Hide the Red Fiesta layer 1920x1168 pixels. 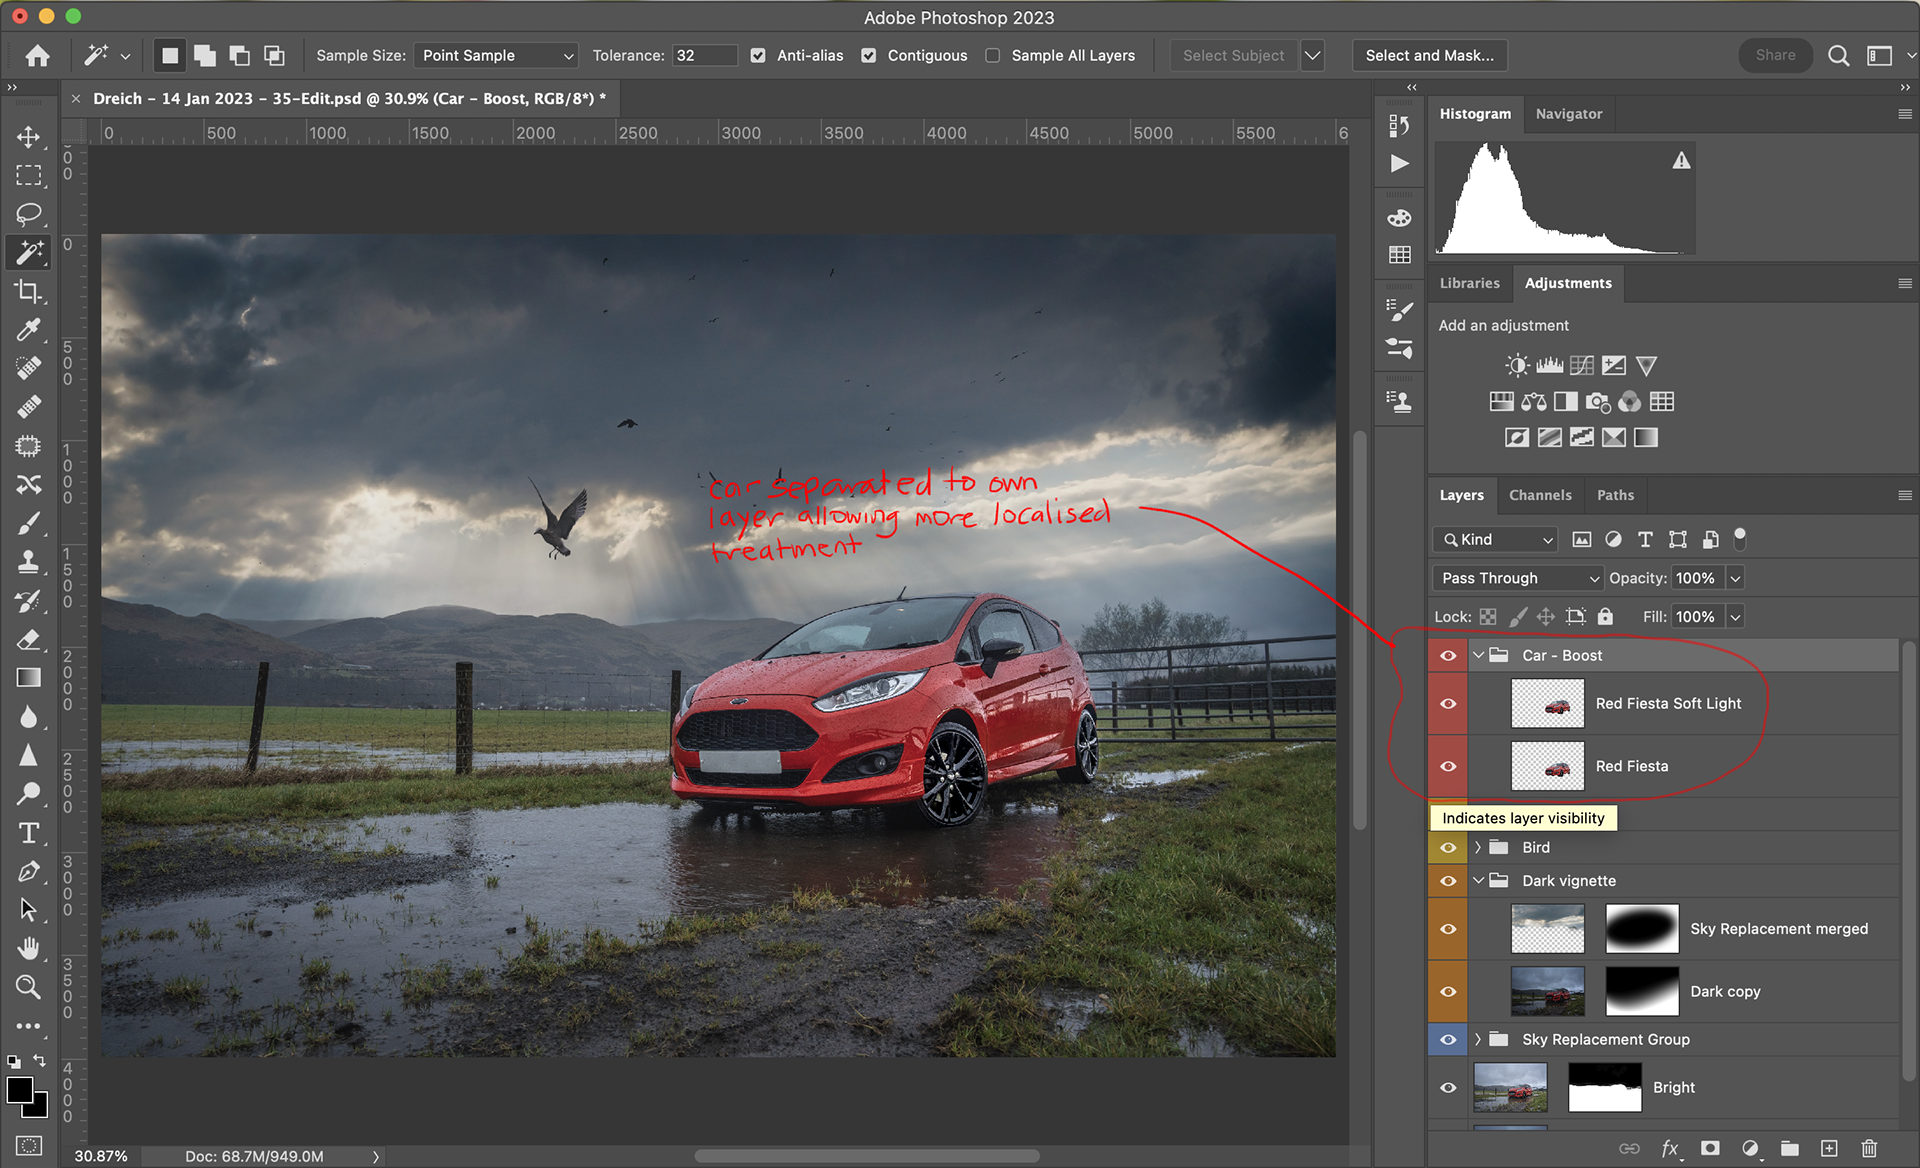[x=1448, y=766]
